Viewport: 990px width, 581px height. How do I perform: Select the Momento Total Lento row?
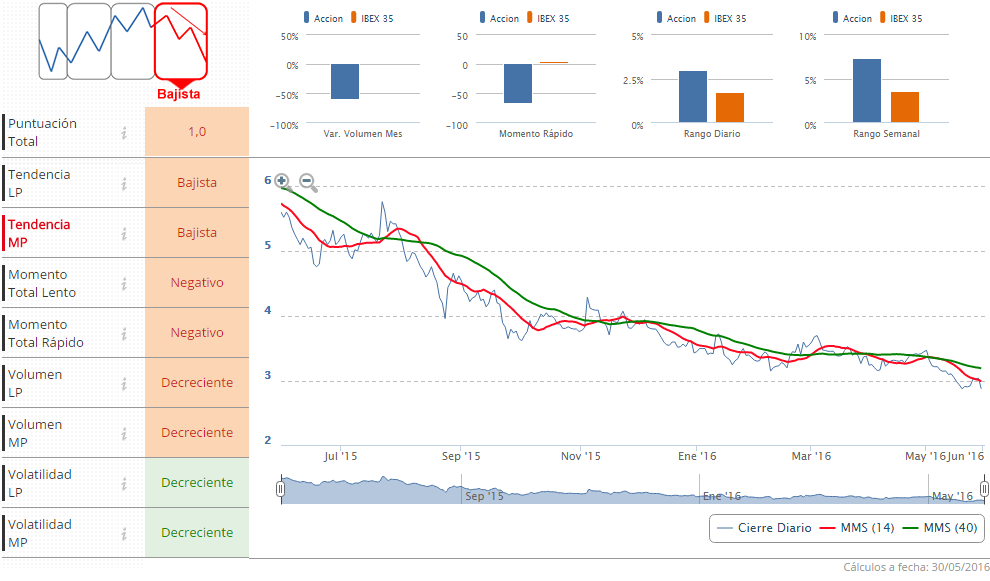pyautogui.click(x=126, y=283)
